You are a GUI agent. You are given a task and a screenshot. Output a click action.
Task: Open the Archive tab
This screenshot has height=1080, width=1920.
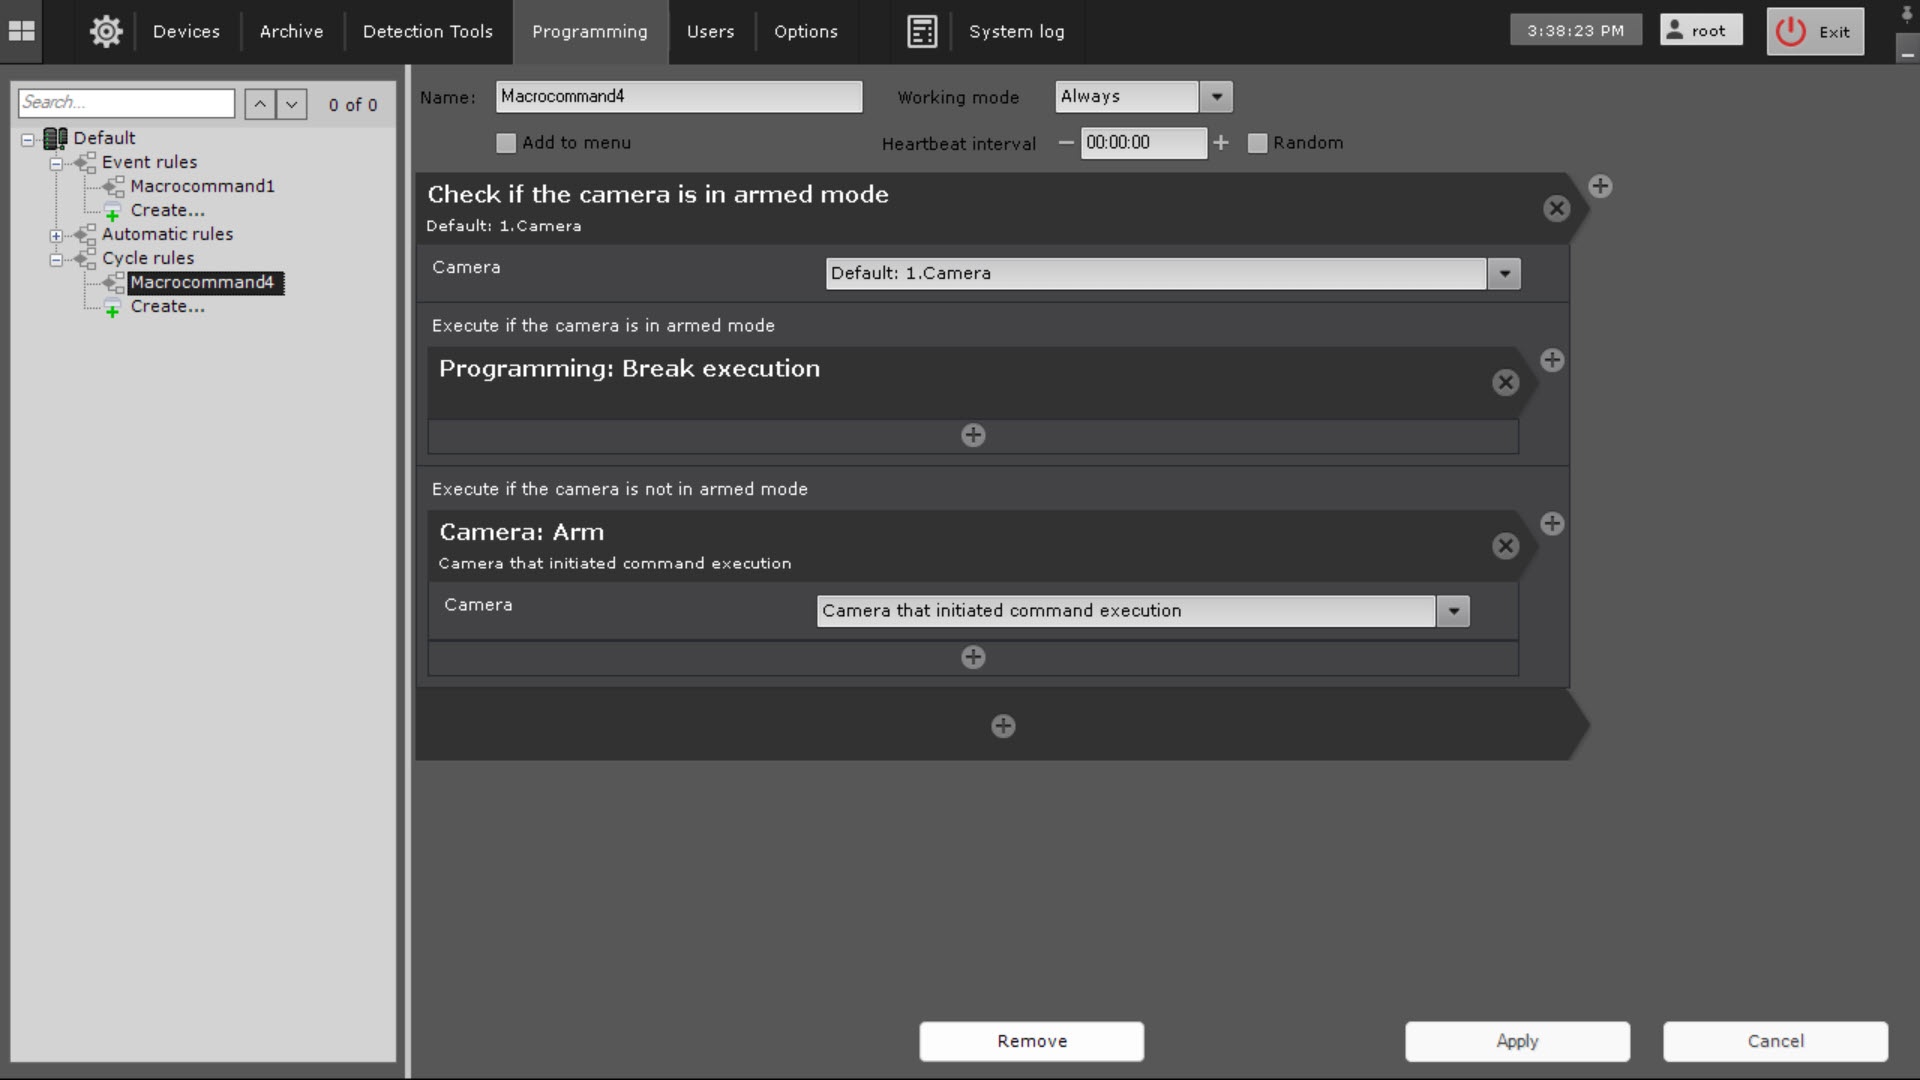point(291,31)
